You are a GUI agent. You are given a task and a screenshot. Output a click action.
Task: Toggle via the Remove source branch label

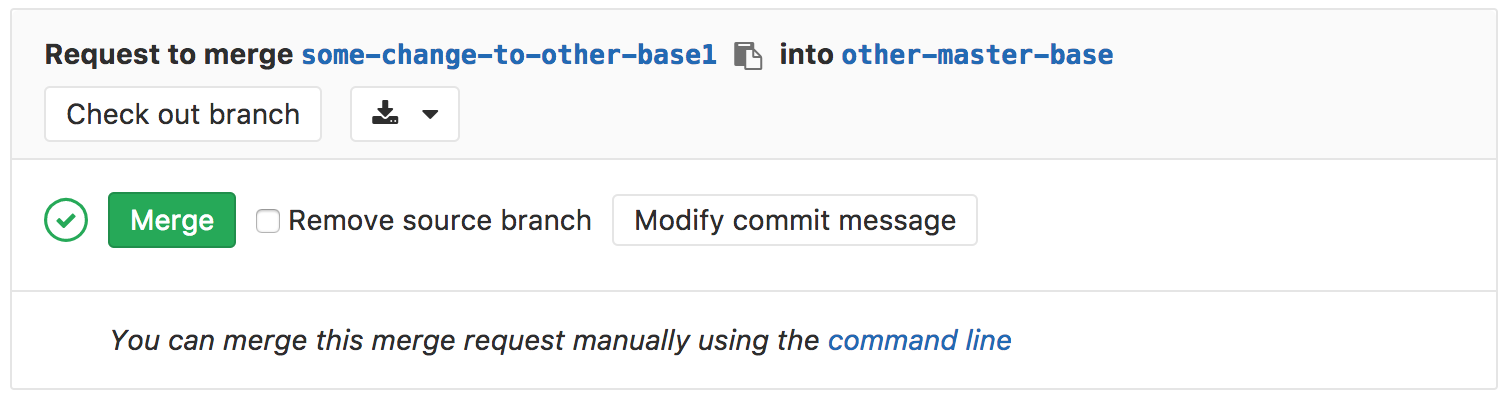pyautogui.click(x=440, y=220)
